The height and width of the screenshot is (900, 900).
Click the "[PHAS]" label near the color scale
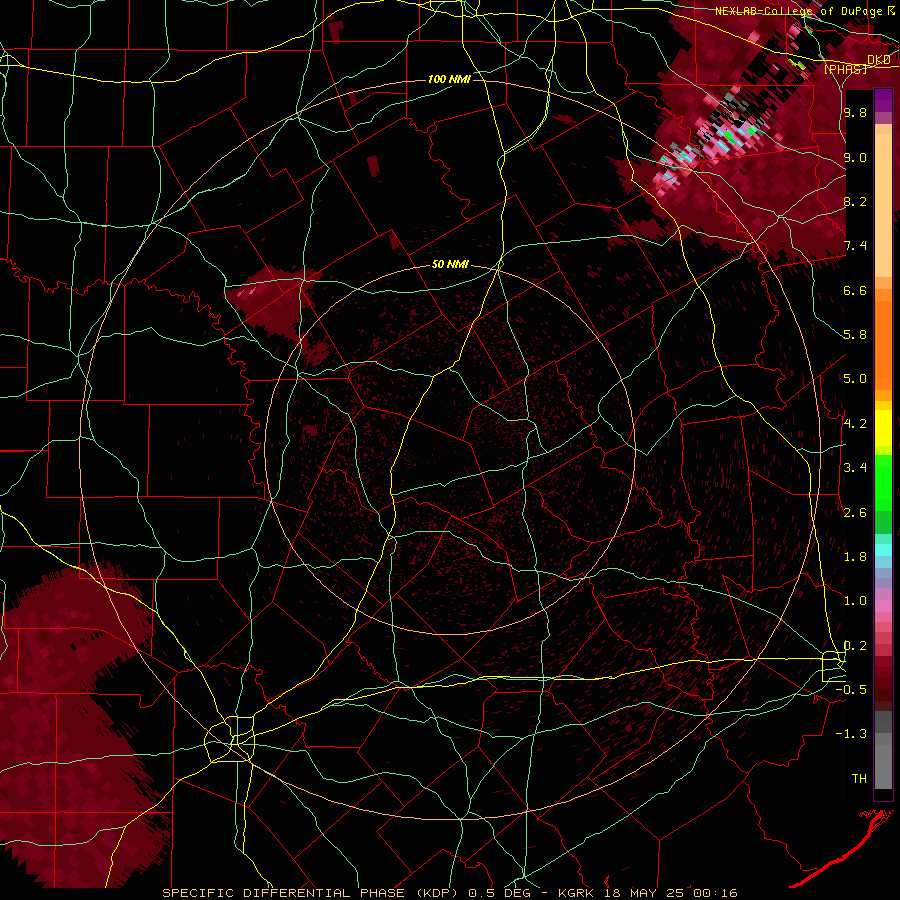(845, 69)
